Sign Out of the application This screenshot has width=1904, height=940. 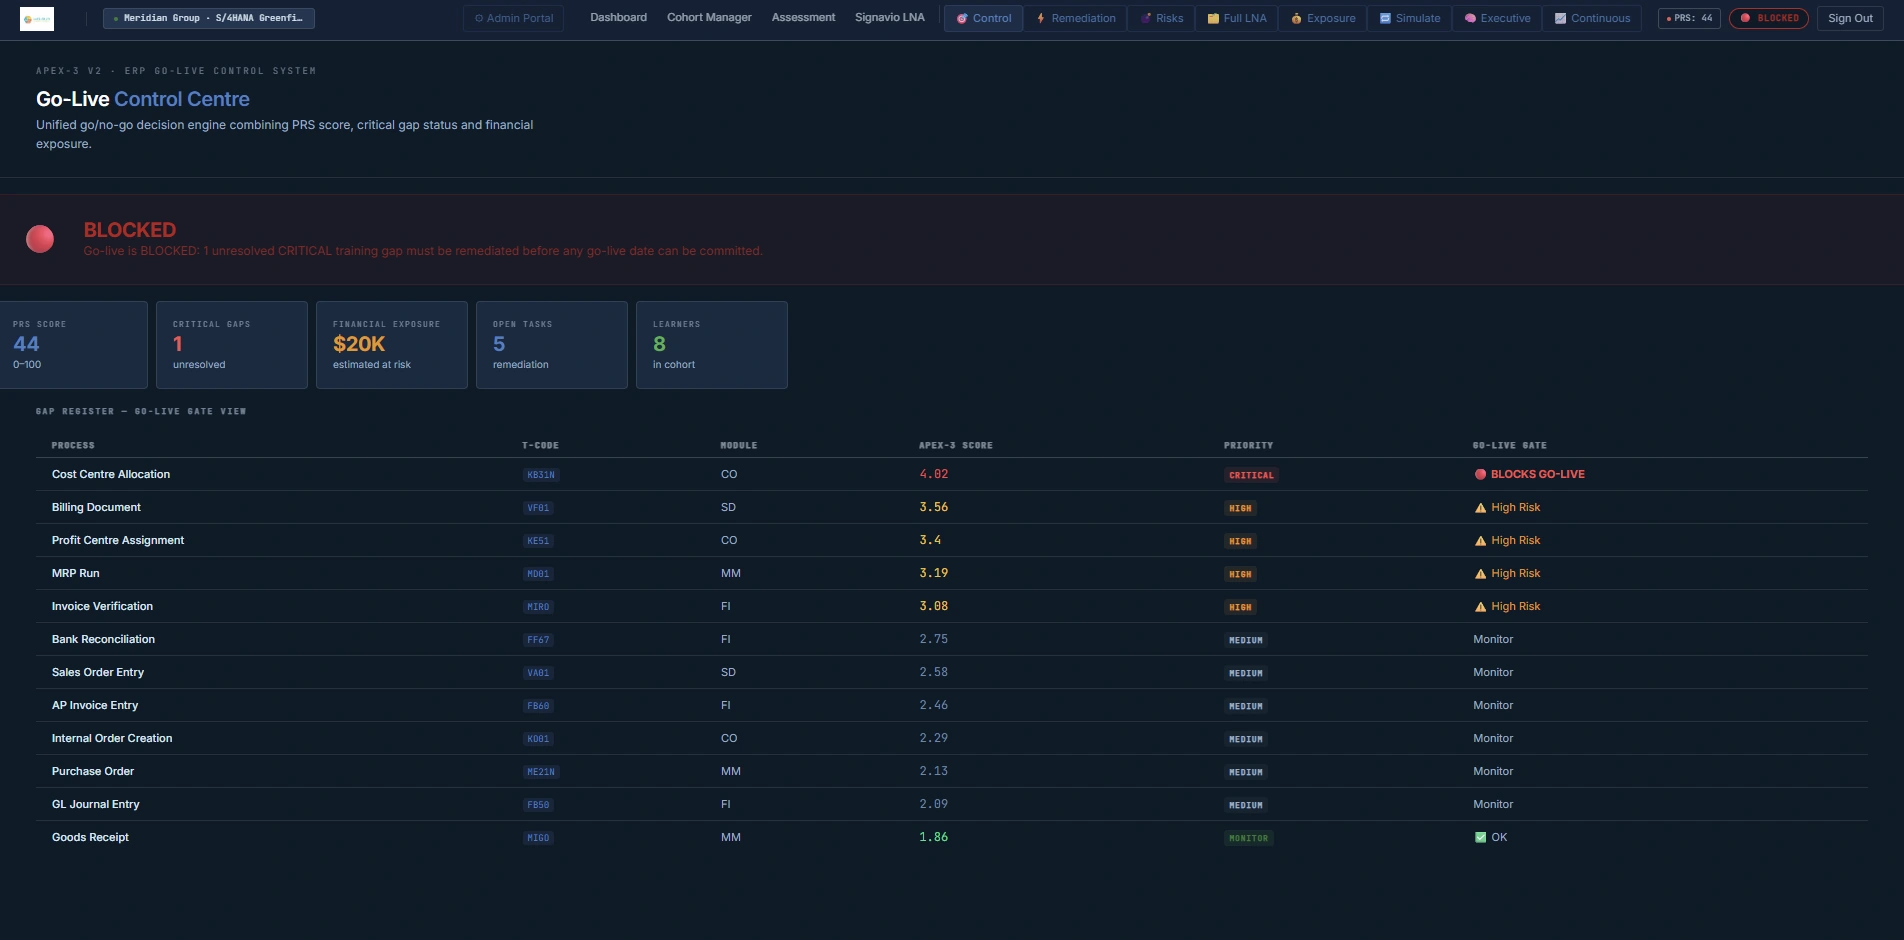point(1850,18)
